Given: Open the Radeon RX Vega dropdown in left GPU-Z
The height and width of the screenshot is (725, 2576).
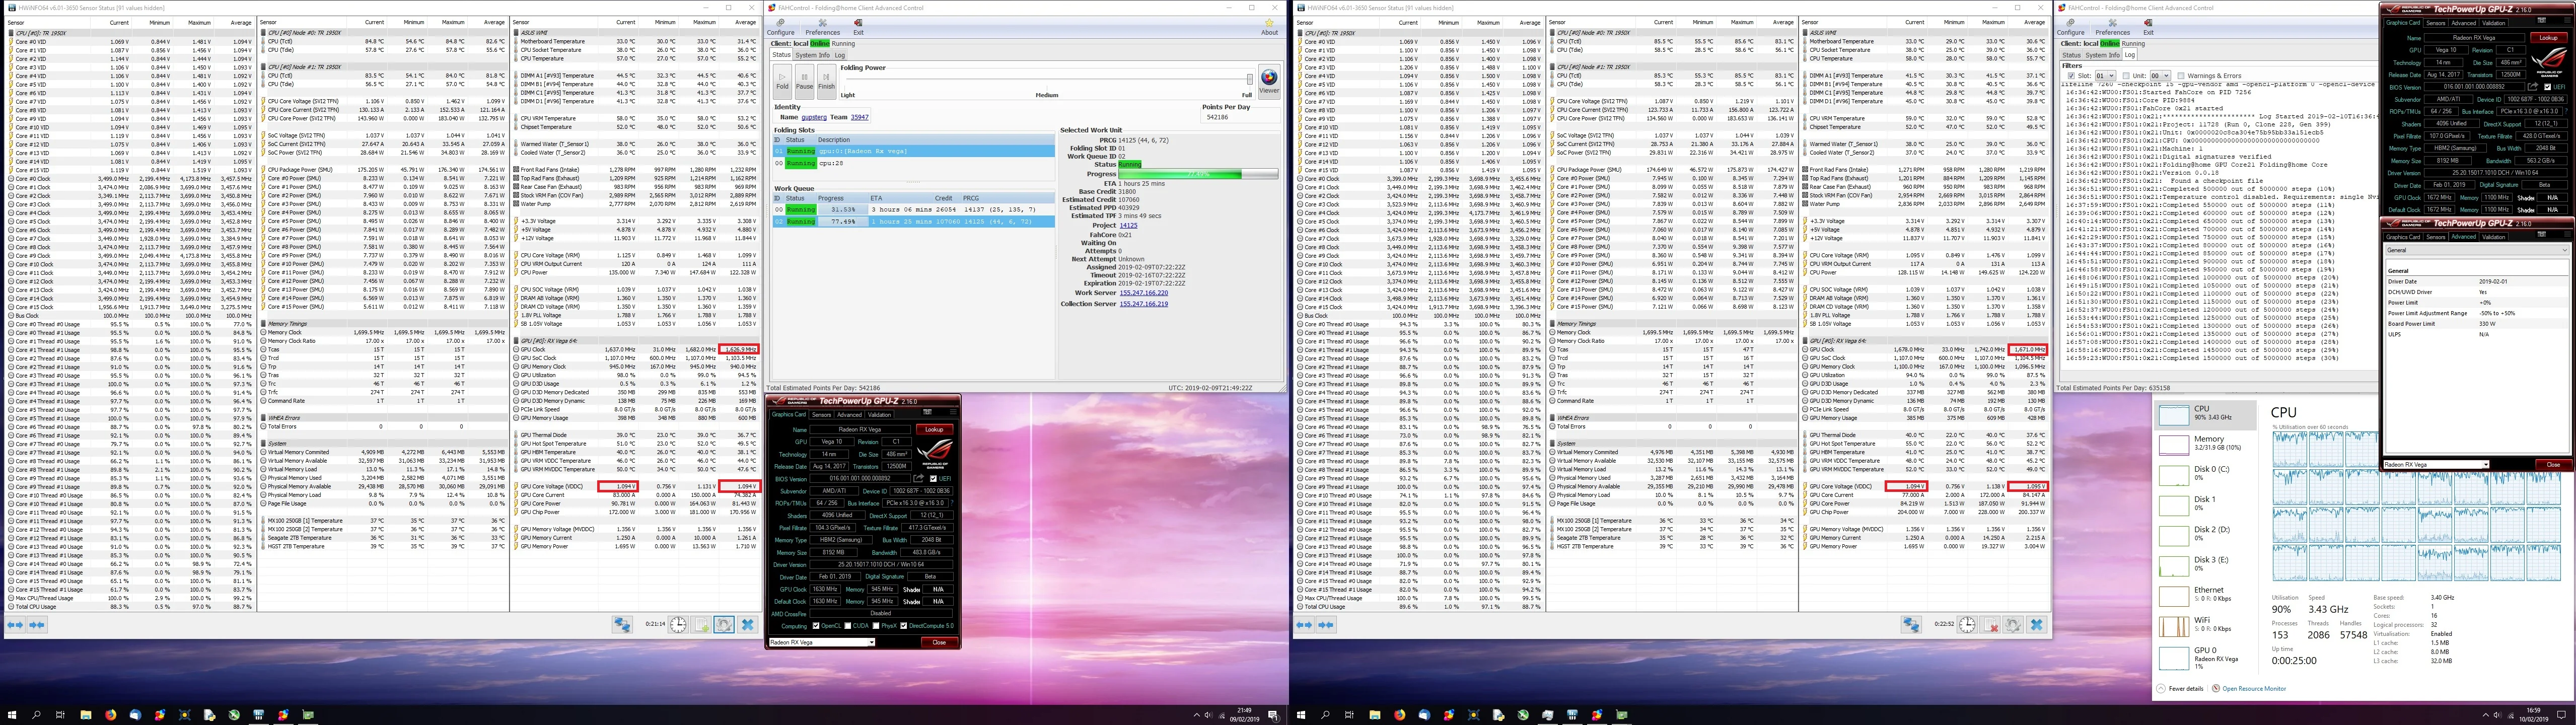Looking at the screenshot, I should (821, 642).
